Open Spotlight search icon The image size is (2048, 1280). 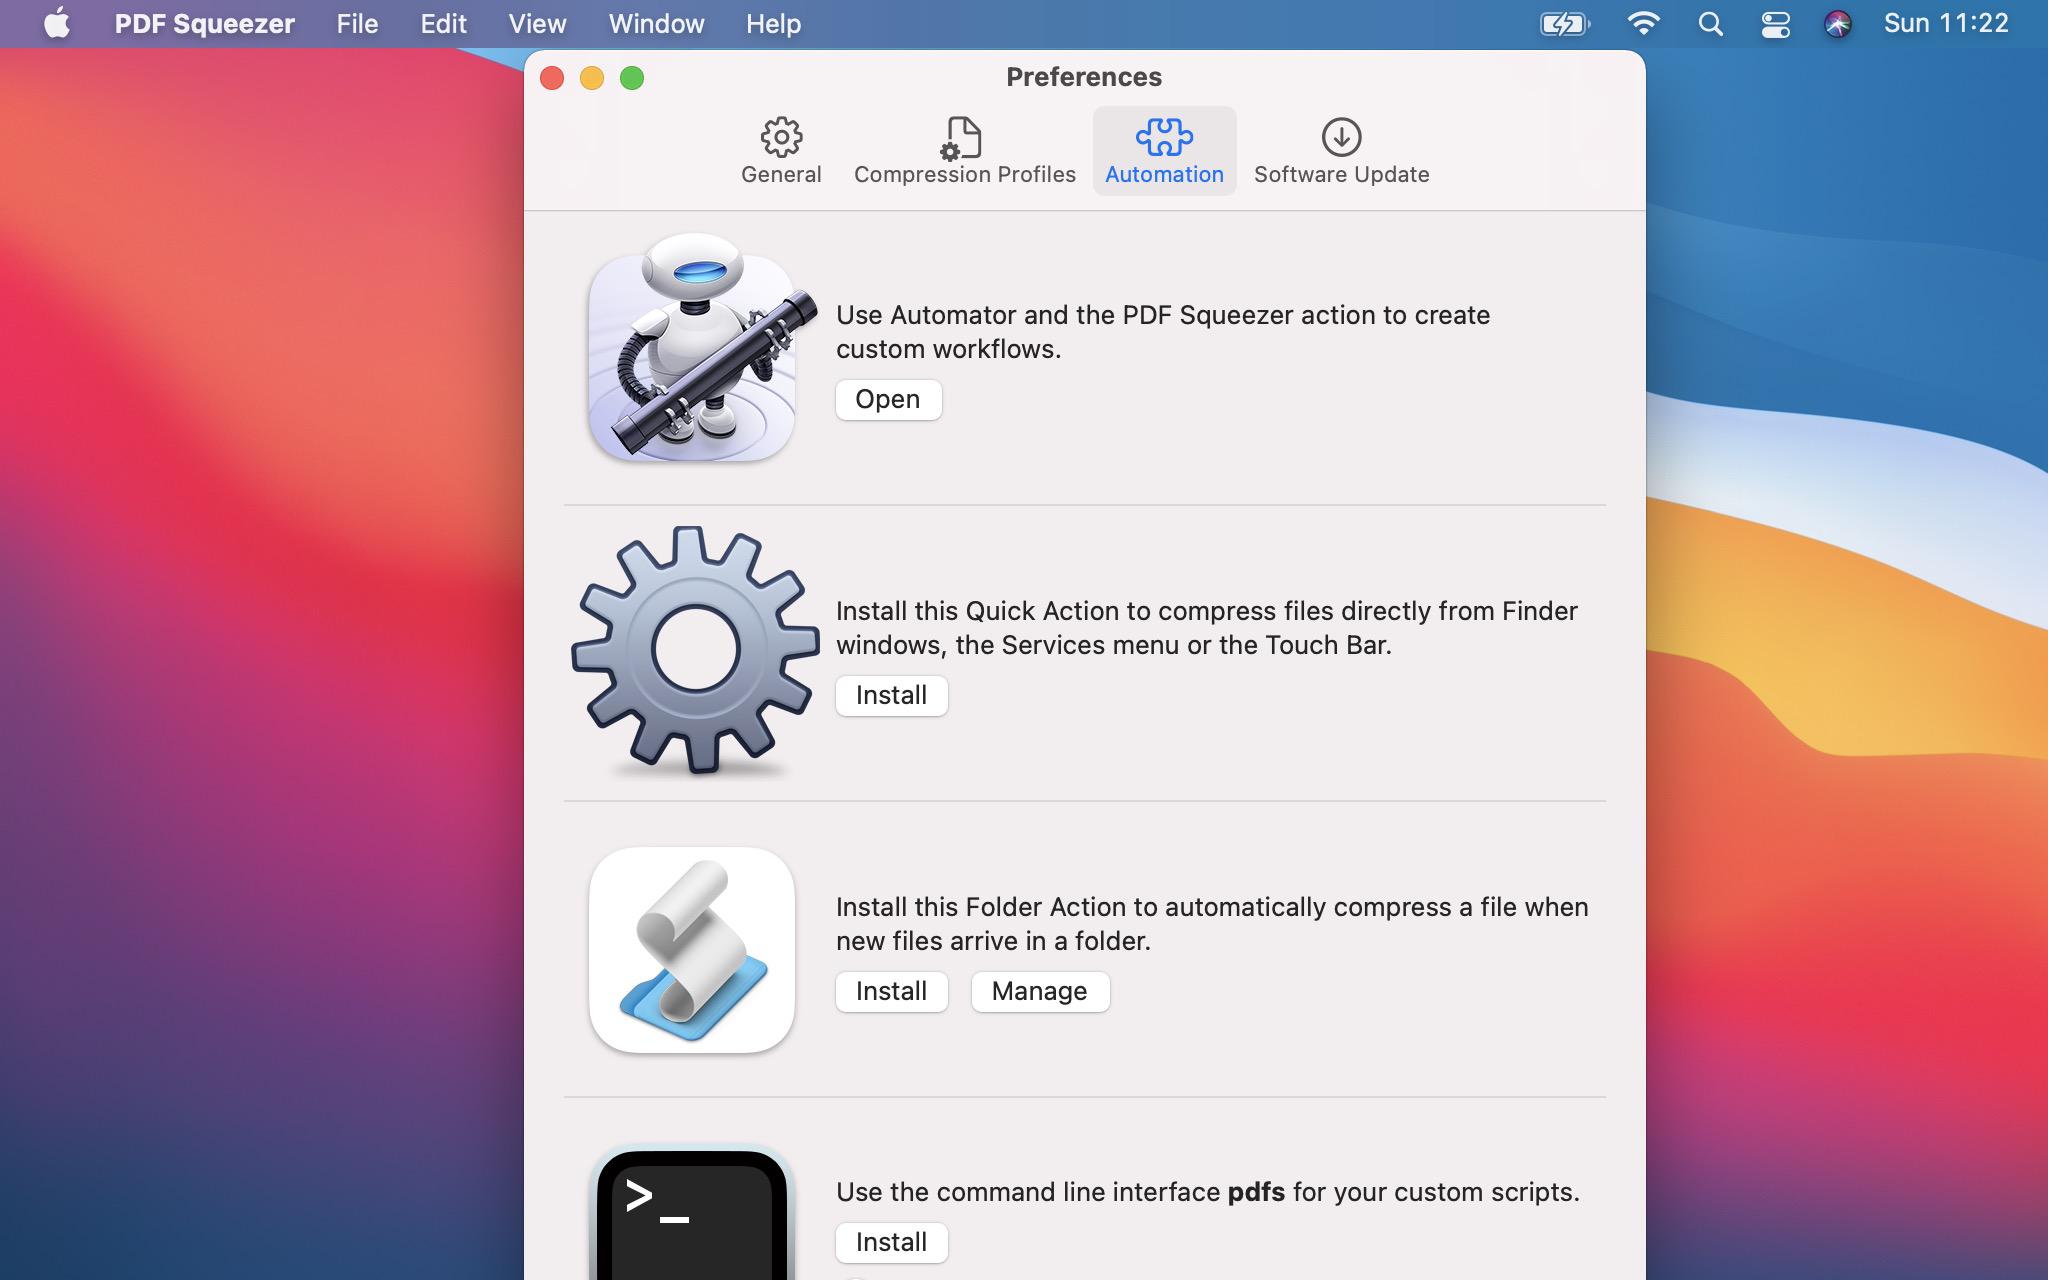1710,24
